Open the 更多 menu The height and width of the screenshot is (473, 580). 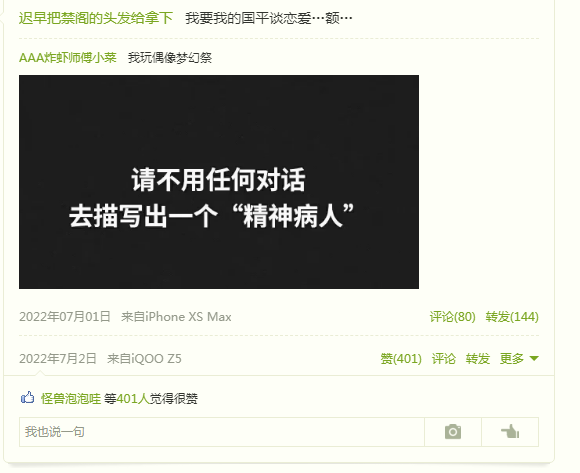512,358
